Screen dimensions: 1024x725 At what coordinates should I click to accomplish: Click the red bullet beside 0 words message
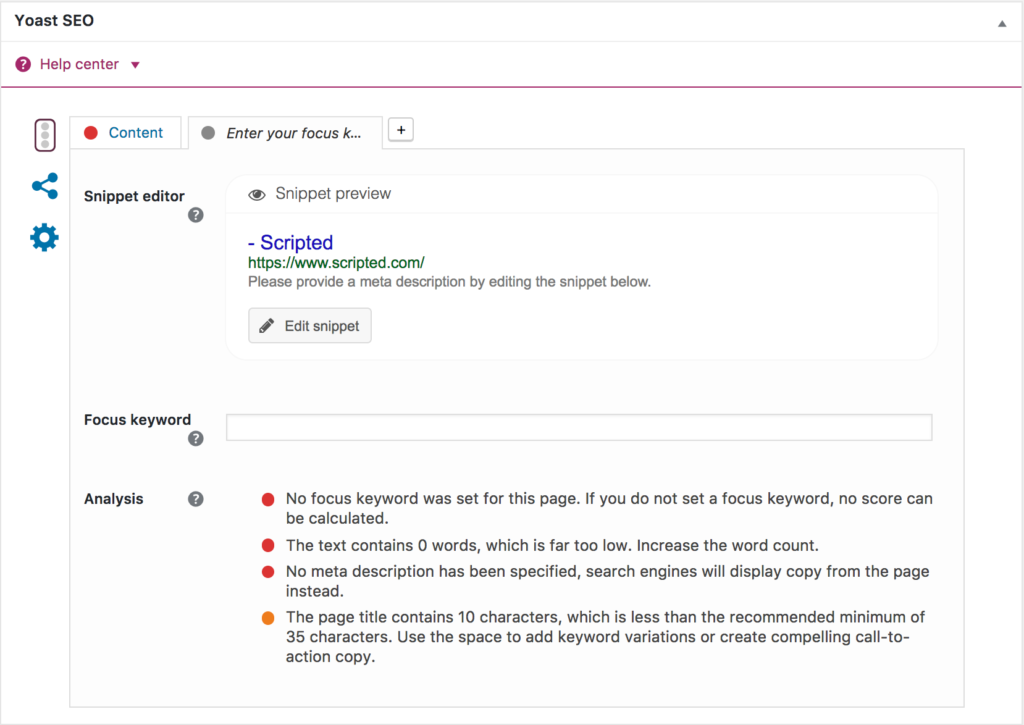tap(268, 545)
